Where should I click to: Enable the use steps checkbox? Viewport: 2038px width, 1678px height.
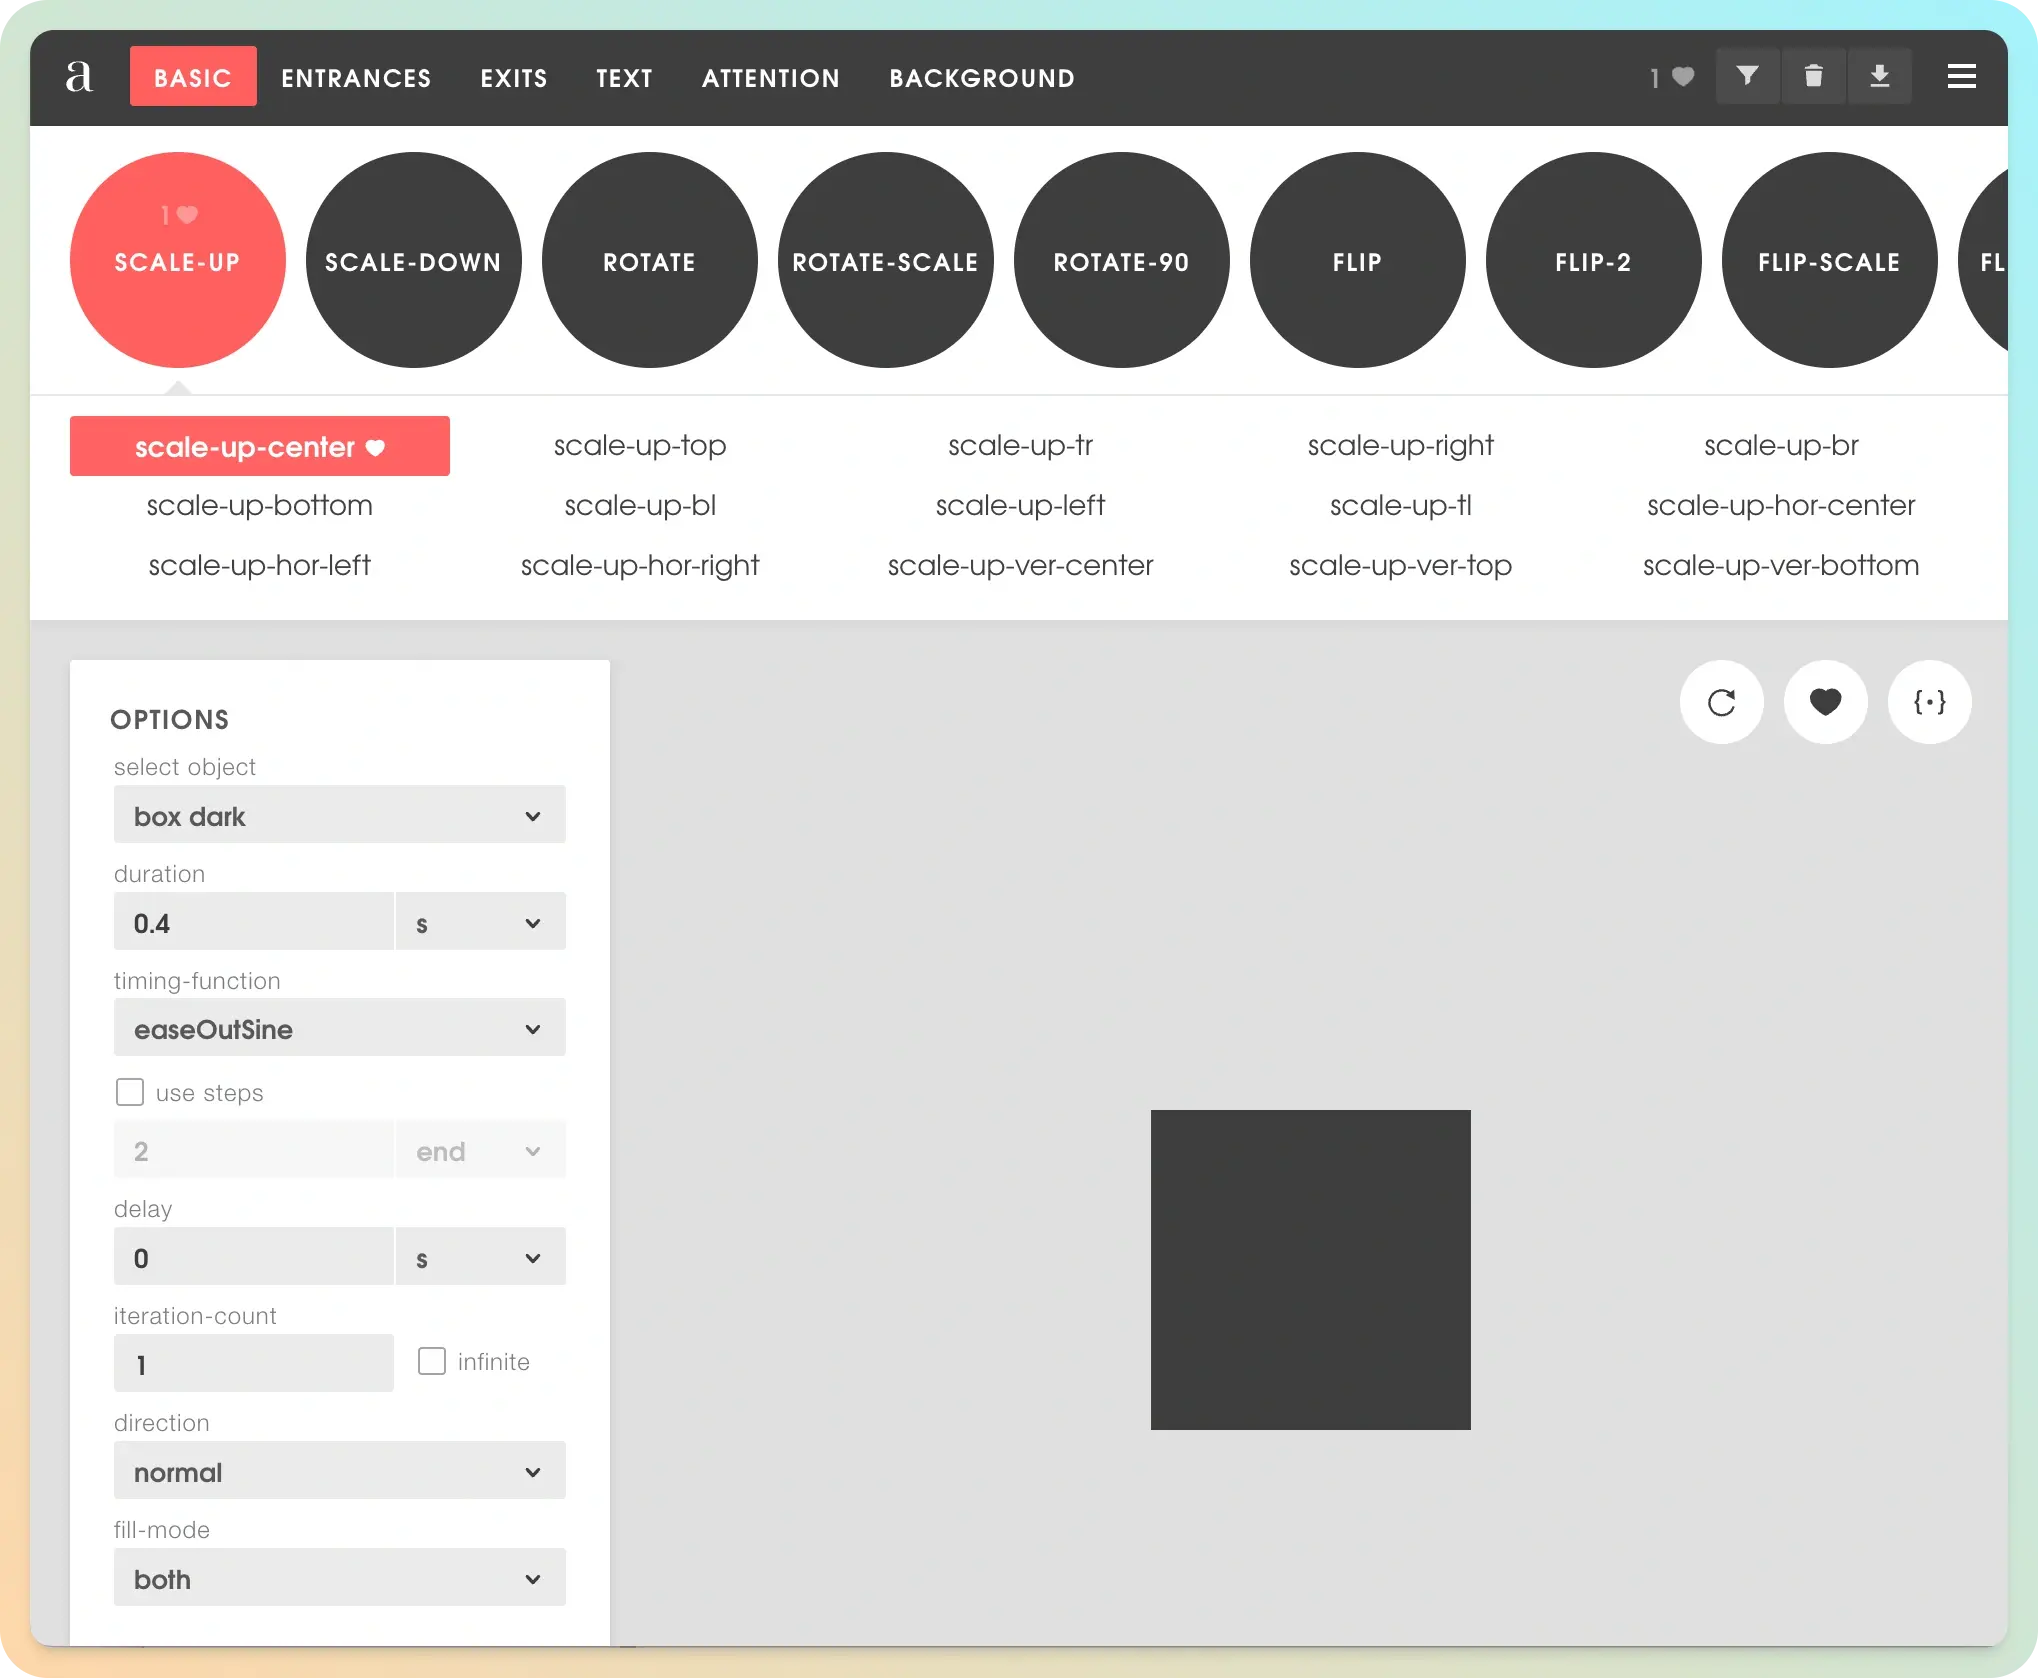click(130, 1092)
